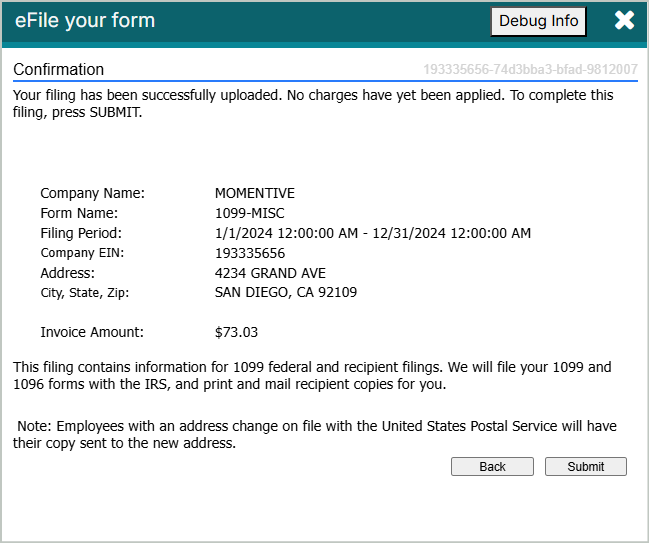Select the Confirmation section heading
The width and height of the screenshot is (649, 543).
pos(59,70)
